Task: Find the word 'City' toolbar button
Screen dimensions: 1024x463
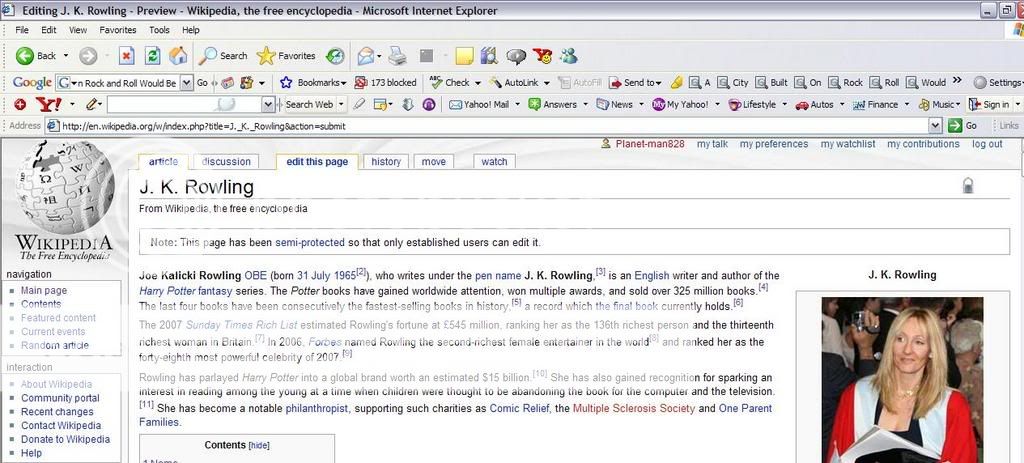Action: (x=733, y=83)
